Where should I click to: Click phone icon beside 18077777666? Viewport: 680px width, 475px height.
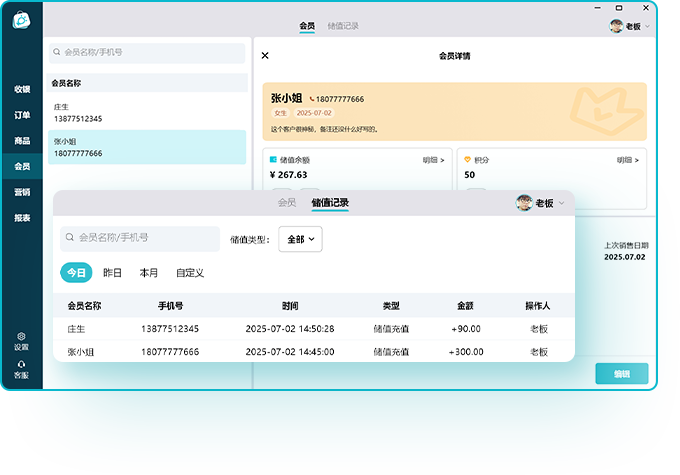point(311,99)
